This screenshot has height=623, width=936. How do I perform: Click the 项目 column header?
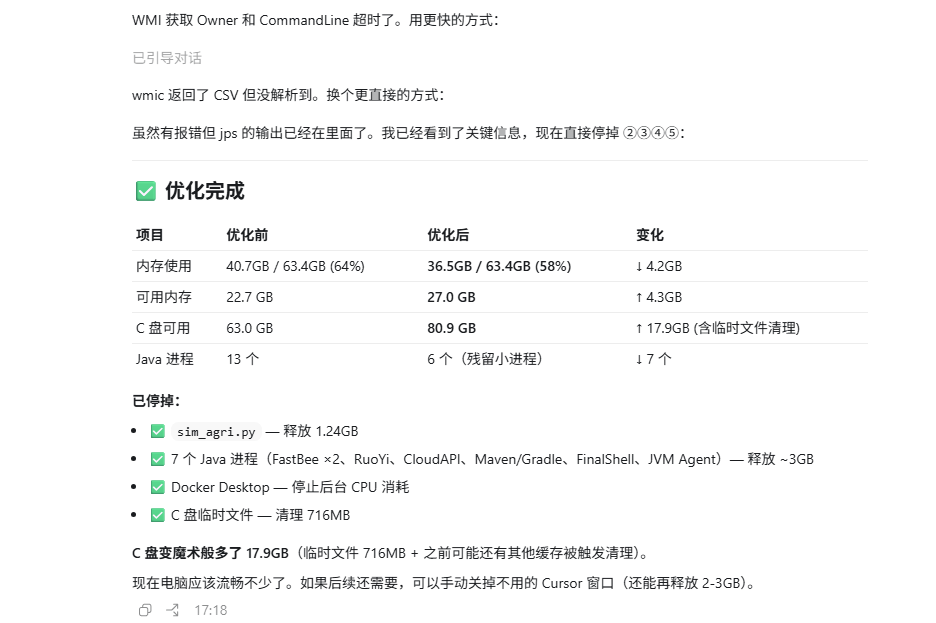149,235
